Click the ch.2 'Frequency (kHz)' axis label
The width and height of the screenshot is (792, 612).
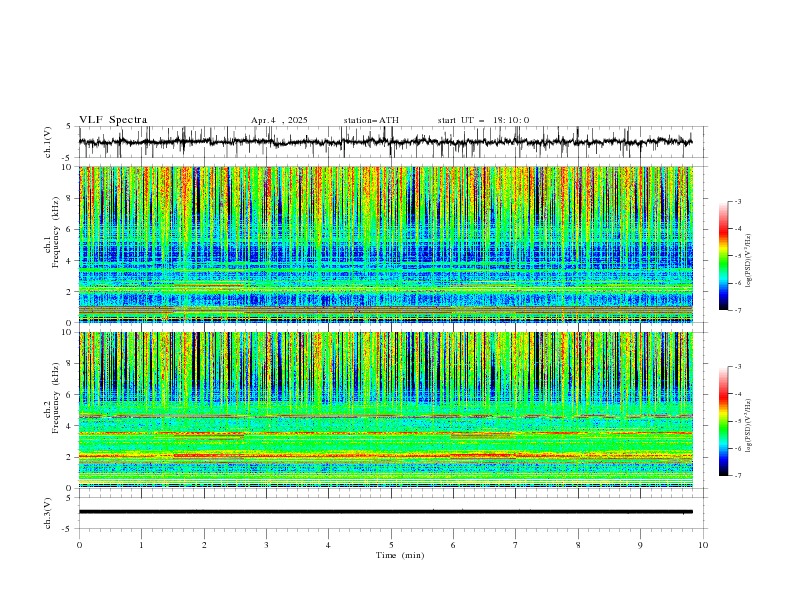(55, 398)
